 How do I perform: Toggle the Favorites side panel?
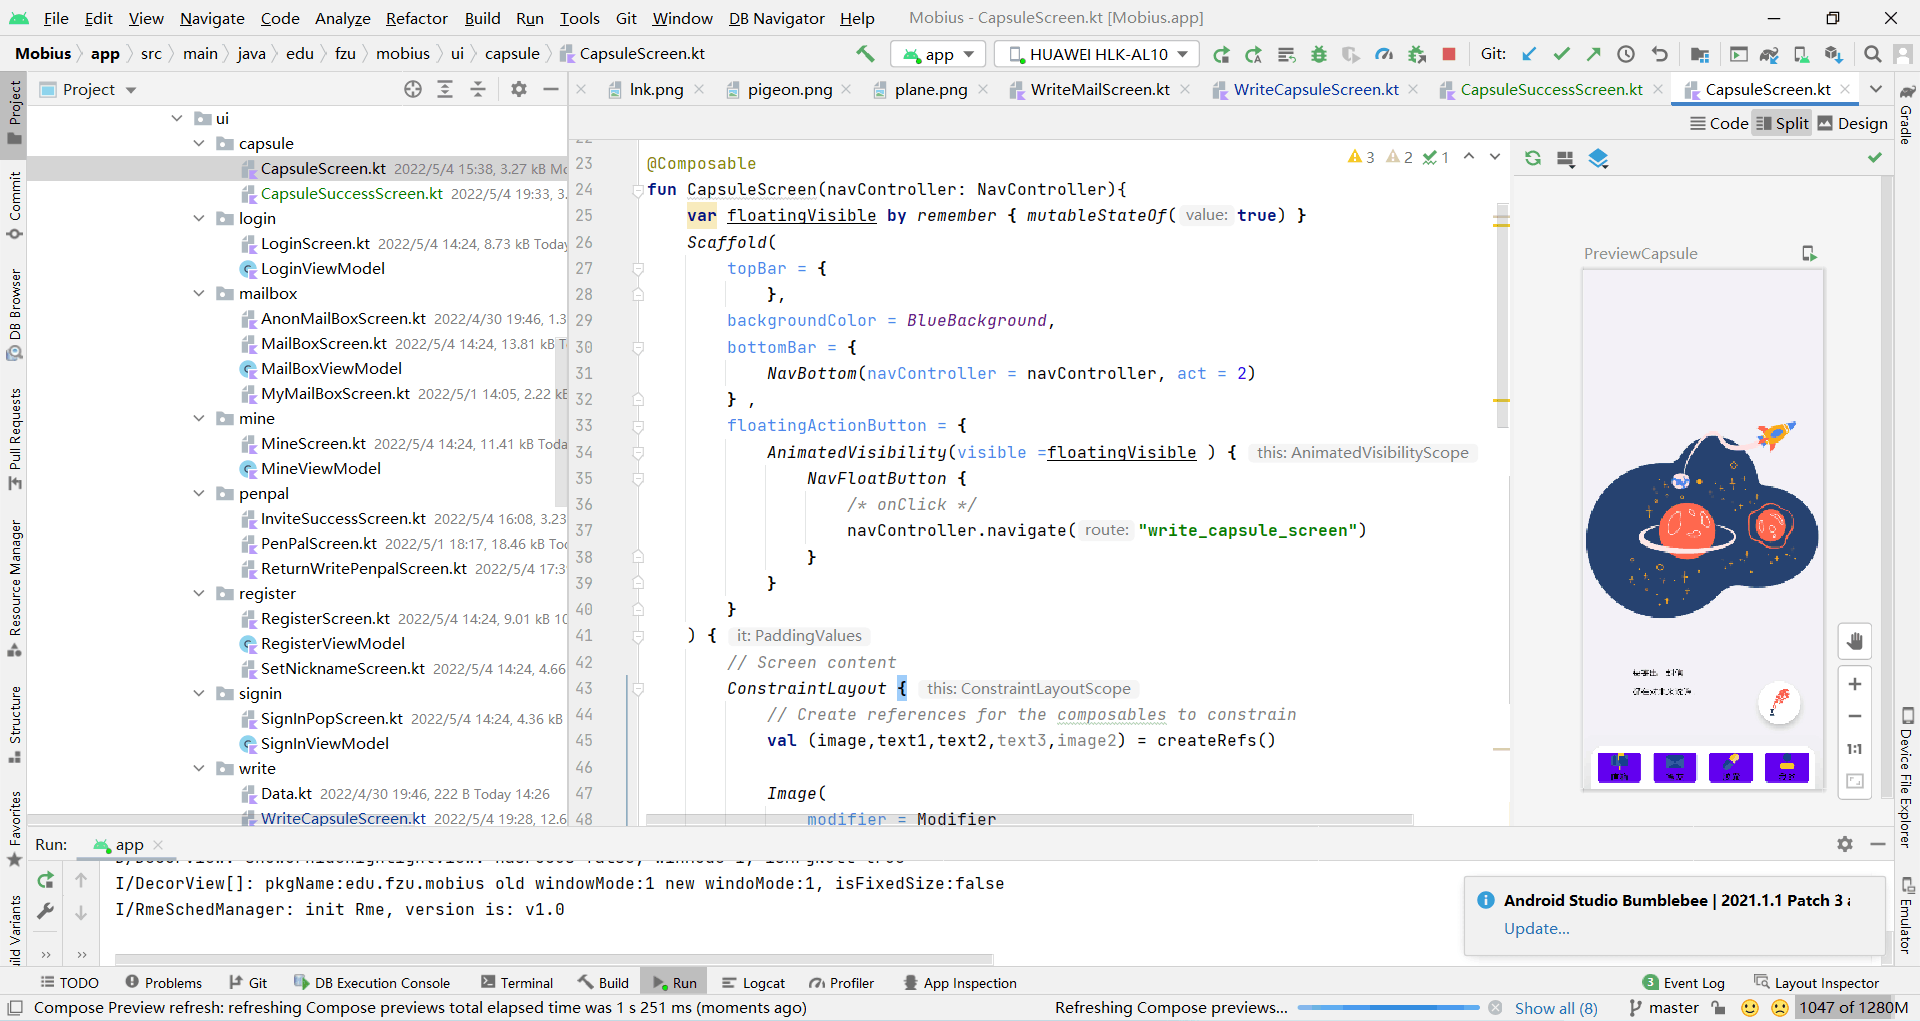point(14,829)
